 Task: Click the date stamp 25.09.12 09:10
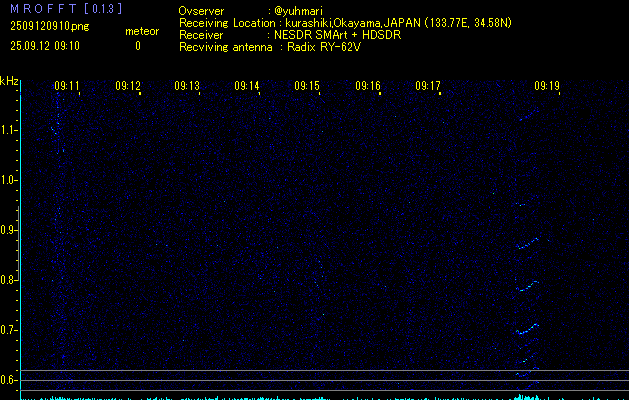point(45,46)
